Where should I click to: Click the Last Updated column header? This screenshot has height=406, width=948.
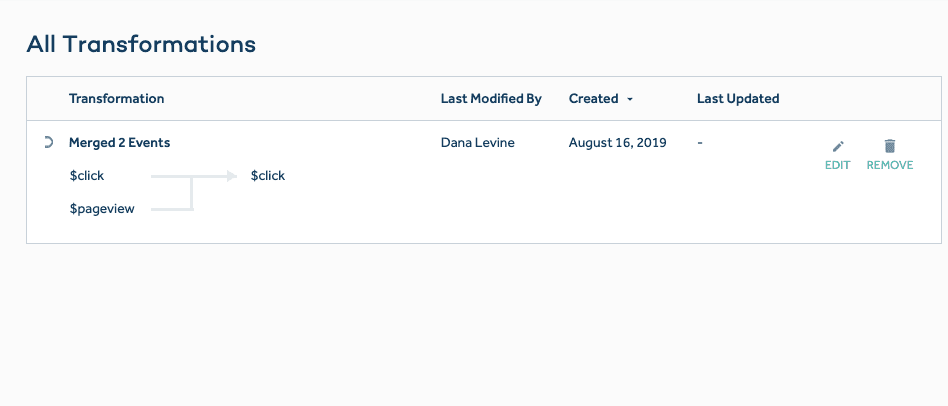pos(737,99)
